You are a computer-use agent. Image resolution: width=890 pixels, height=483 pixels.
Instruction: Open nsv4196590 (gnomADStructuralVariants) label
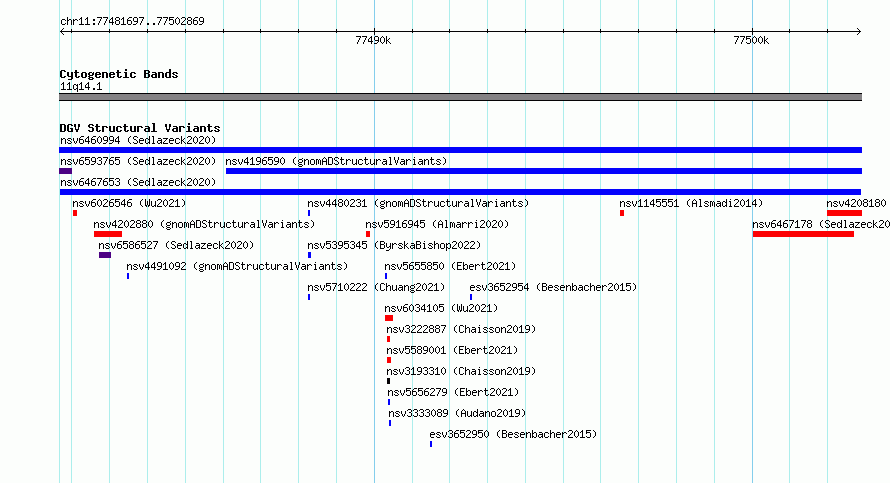pyautogui.click(x=336, y=161)
